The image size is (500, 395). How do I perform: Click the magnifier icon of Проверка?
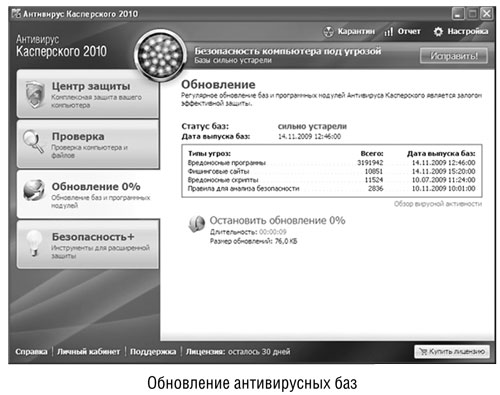[x=33, y=141]
